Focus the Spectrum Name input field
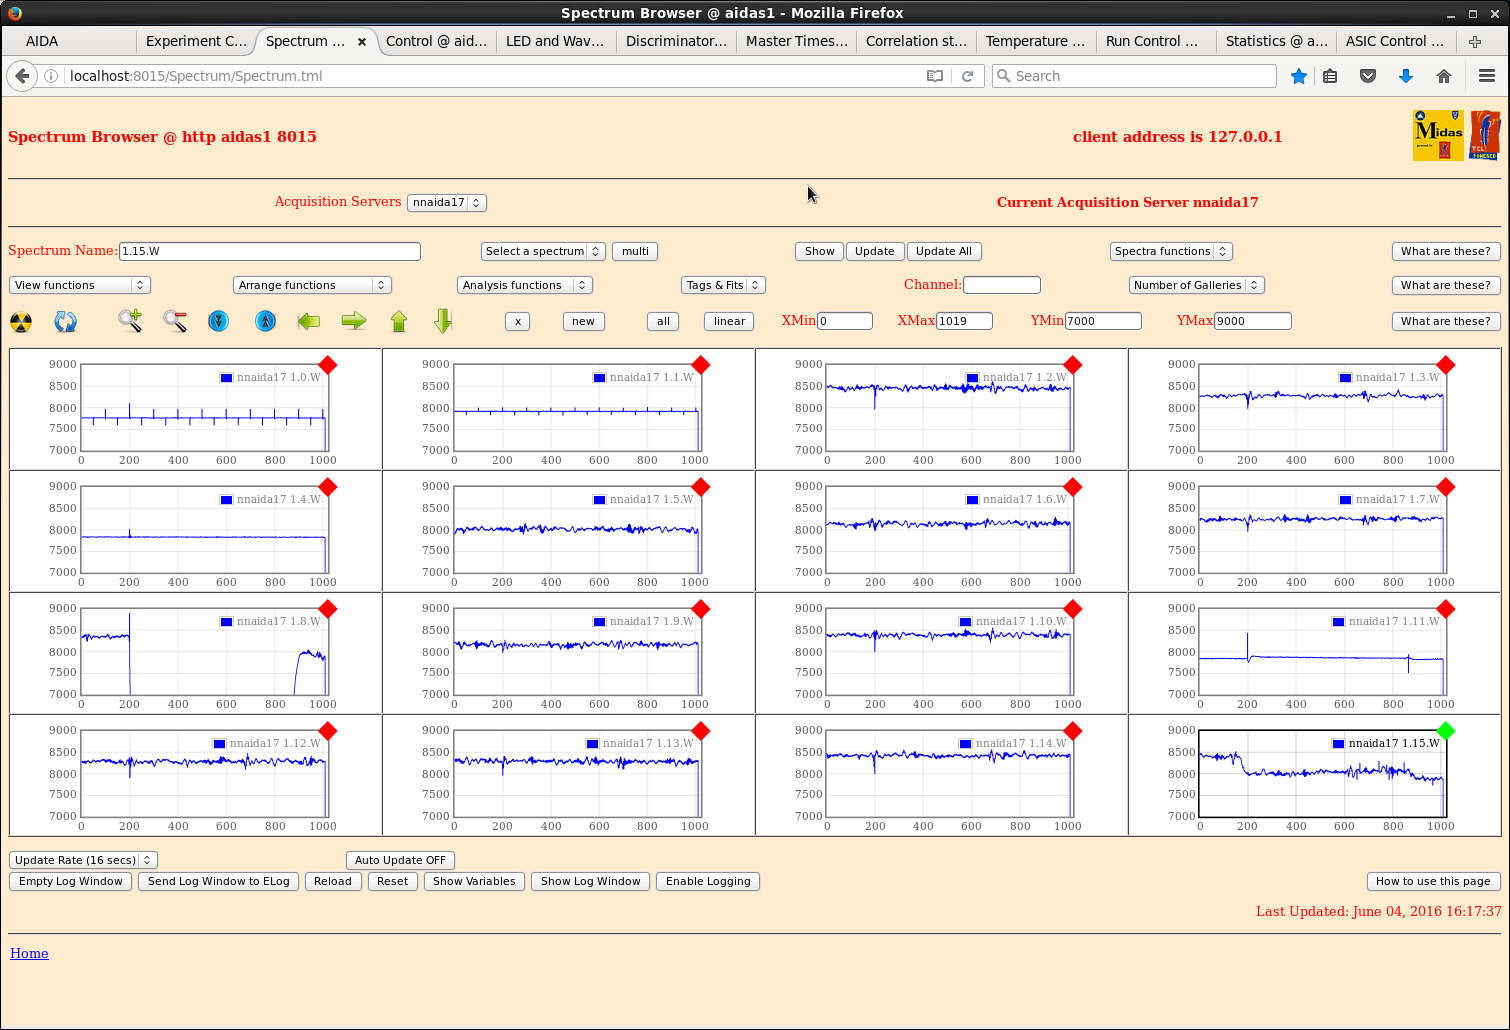 270,251
